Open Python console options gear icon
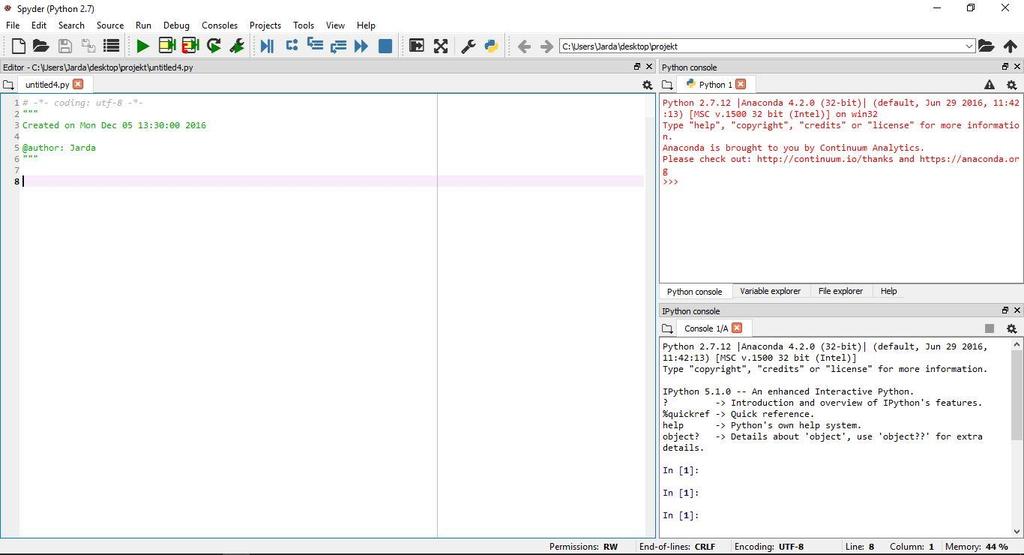 point(1012,85)
